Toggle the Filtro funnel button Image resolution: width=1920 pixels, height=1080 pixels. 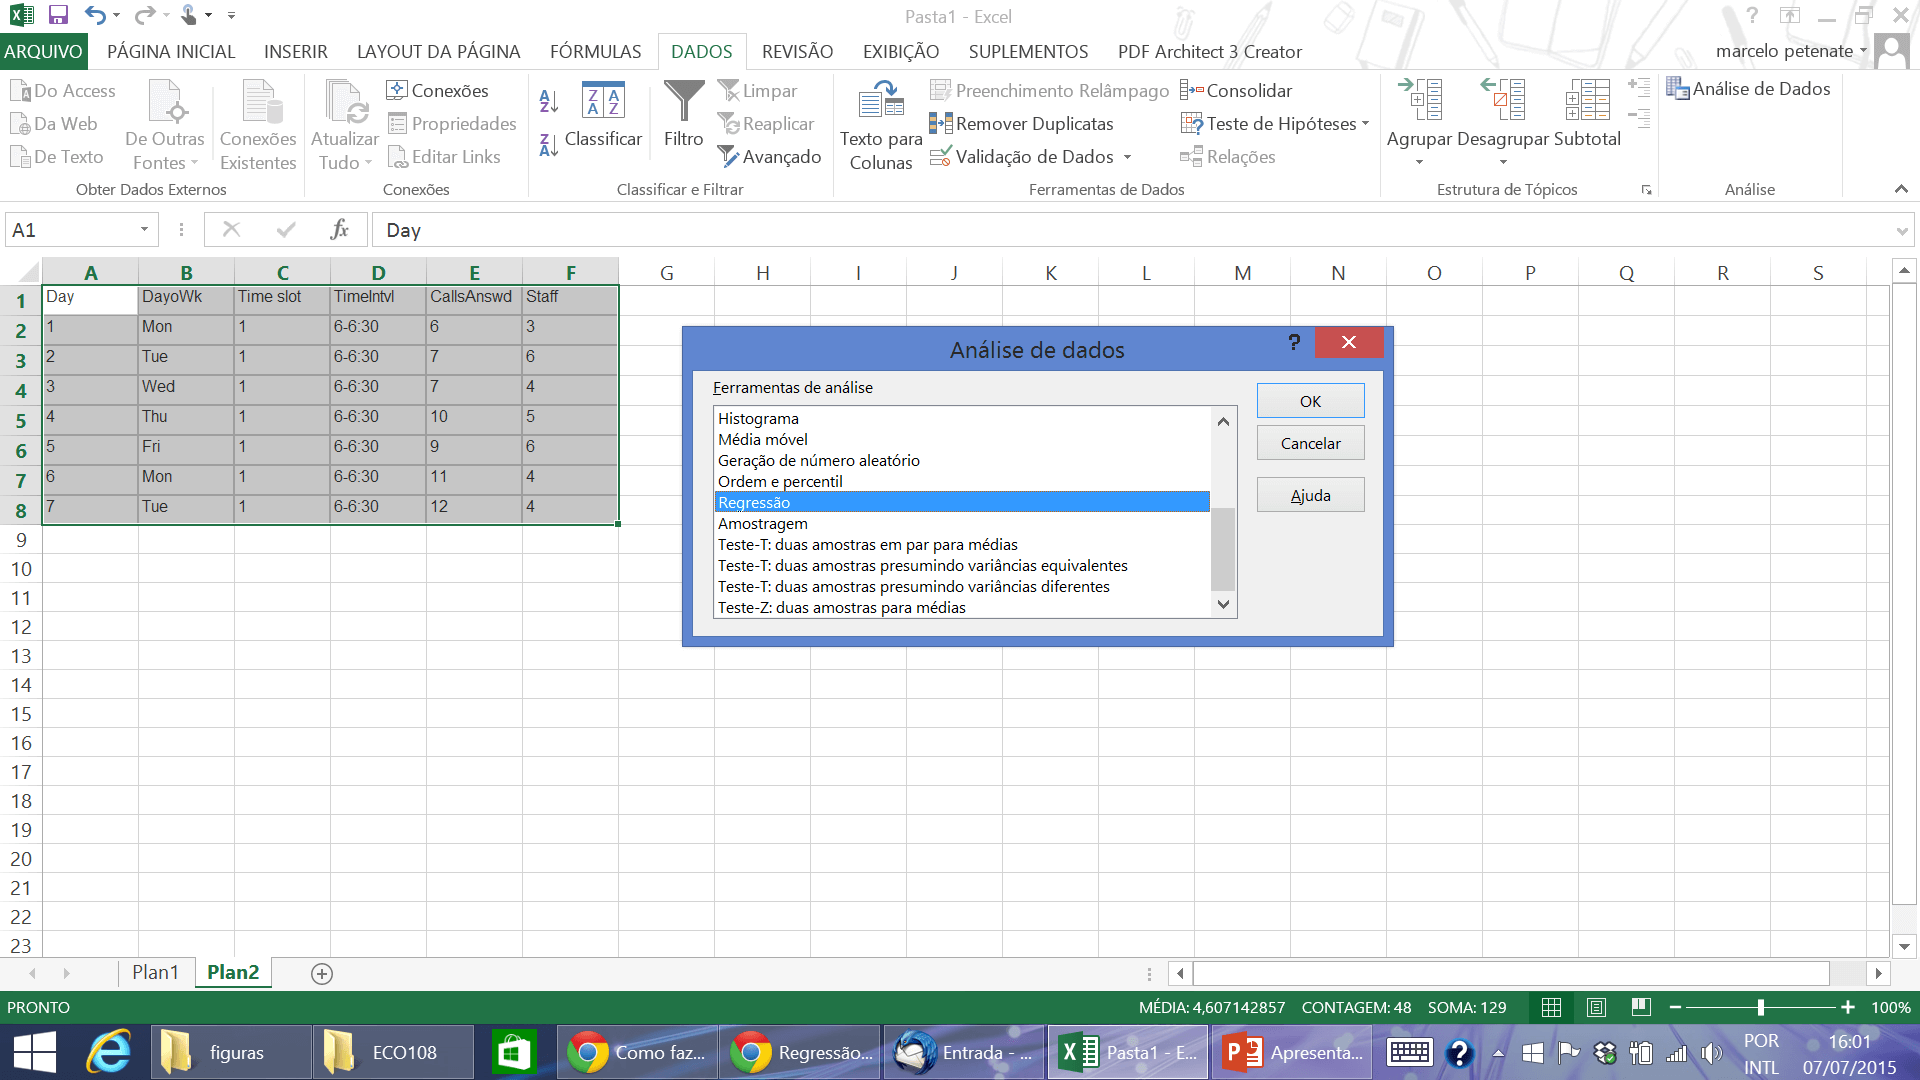click(684, 116)
